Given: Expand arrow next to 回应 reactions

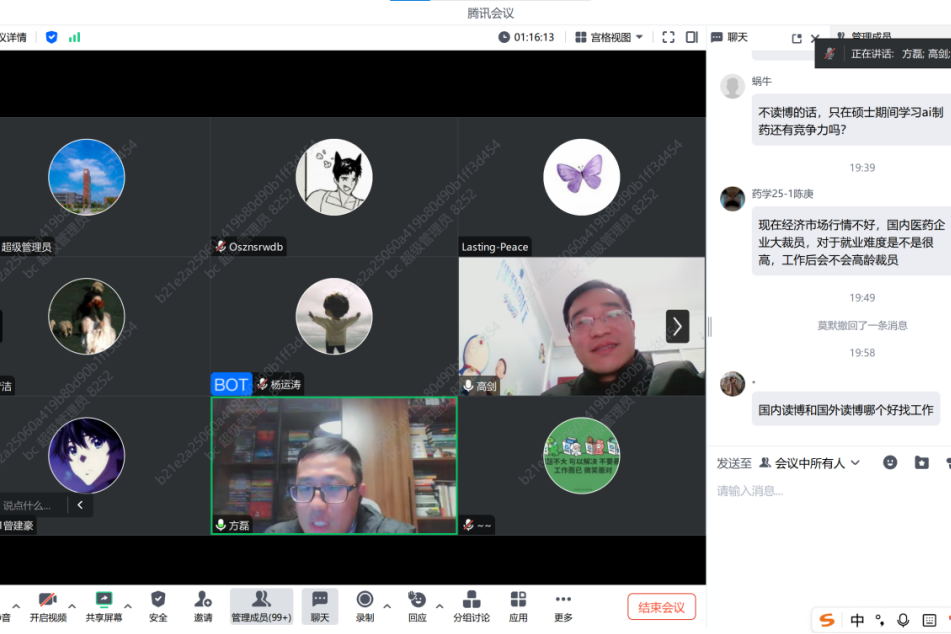Looking at the screenshot, I should tap(440, 606).
